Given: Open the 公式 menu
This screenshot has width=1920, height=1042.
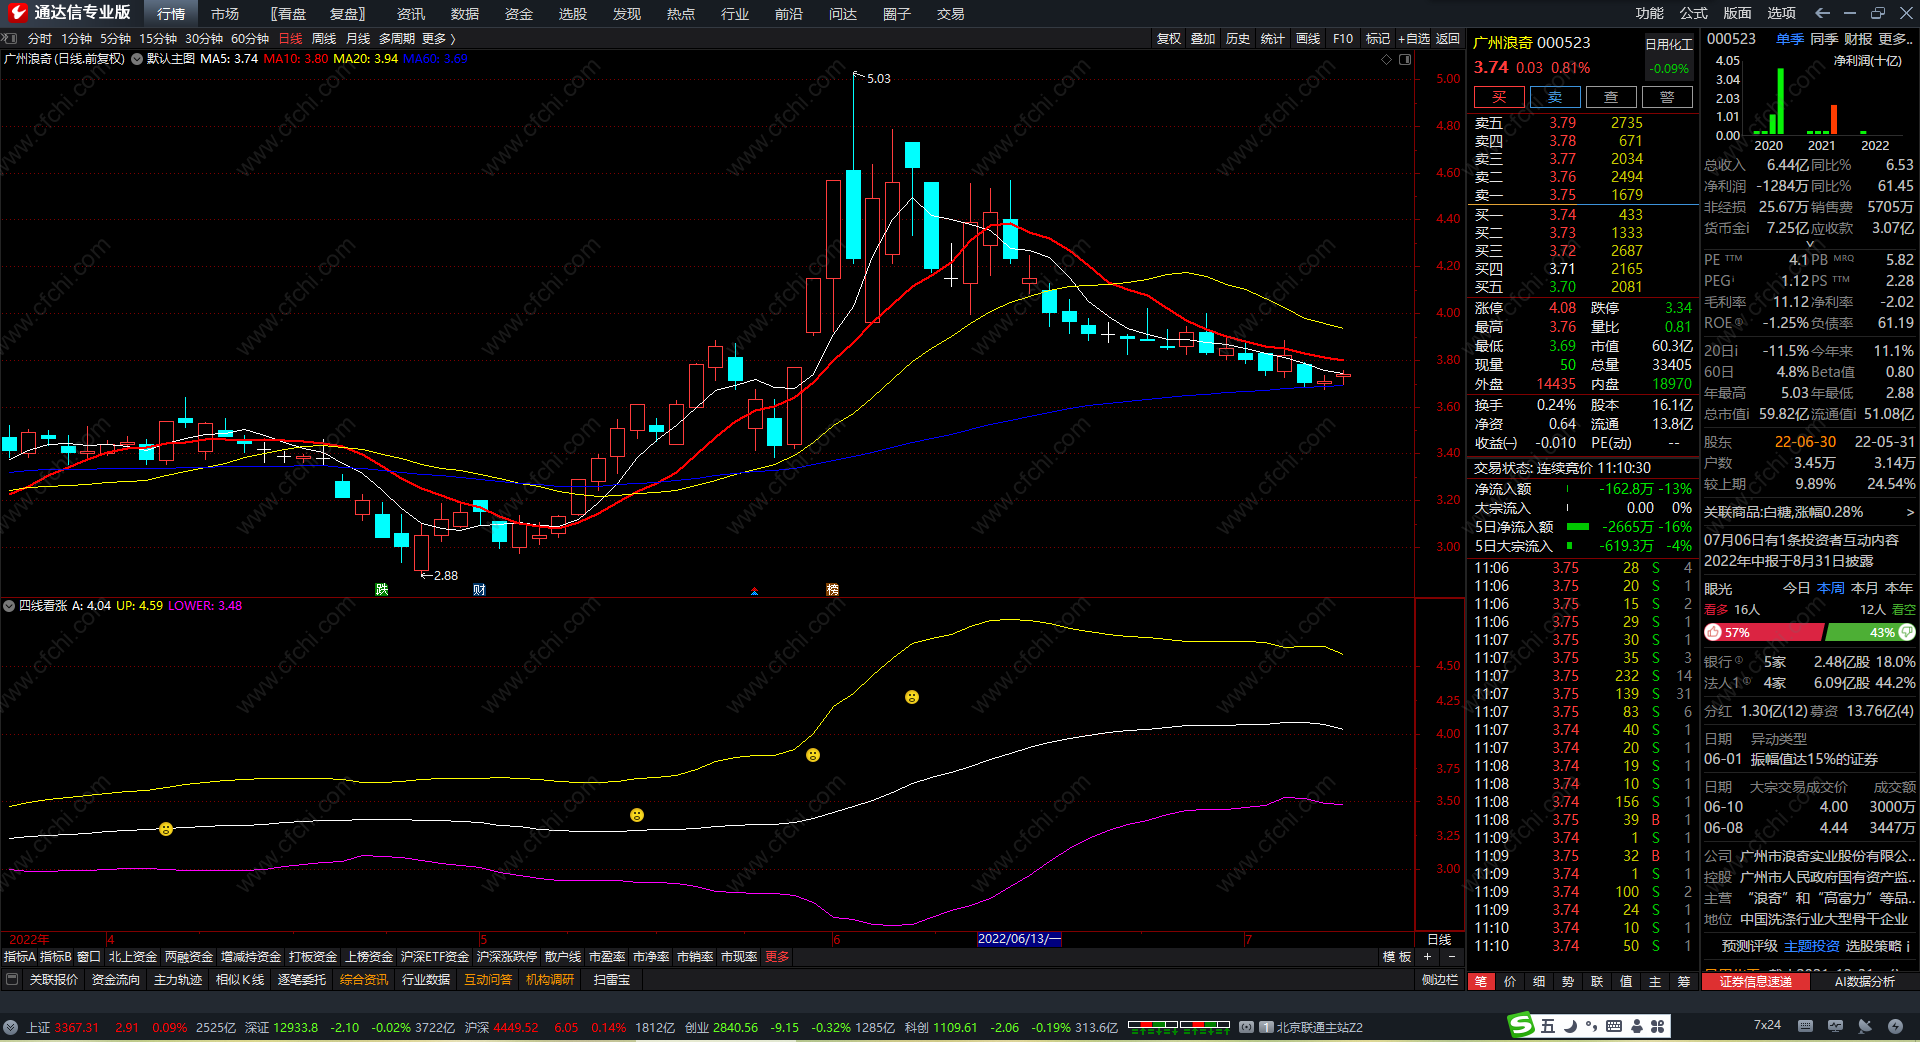Looking at the screenshot, I should 1694,13.
